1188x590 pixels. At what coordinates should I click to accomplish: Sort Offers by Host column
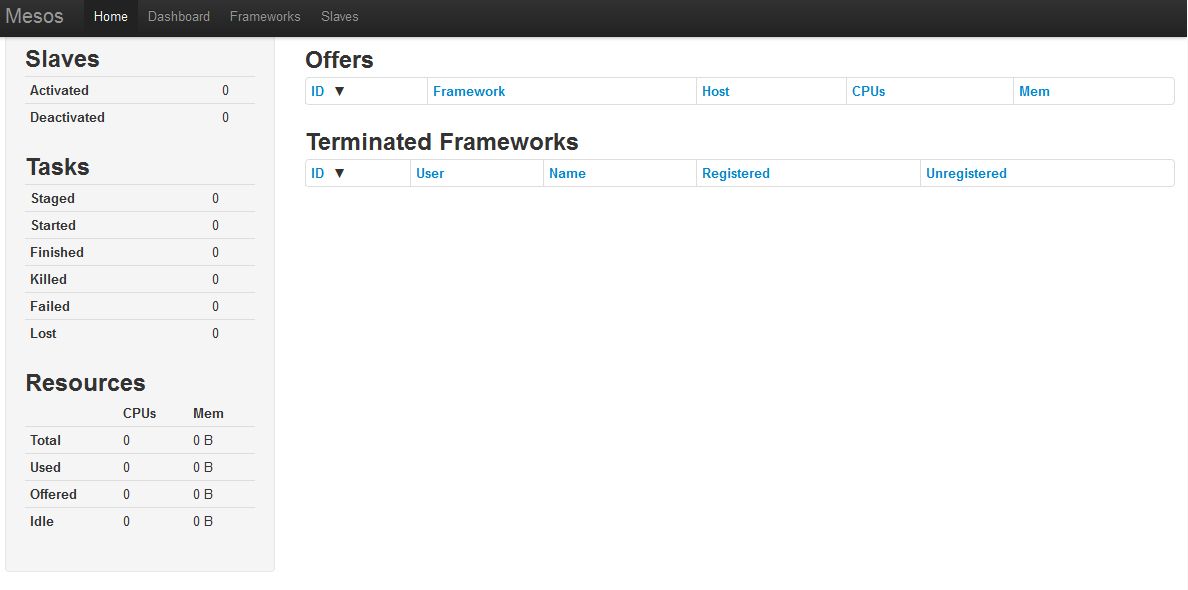point(715,92)
